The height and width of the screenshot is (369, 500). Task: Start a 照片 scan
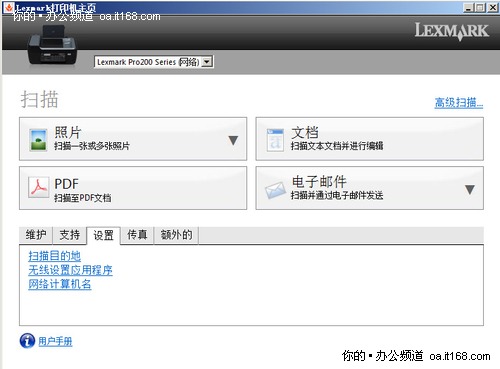(133, 139)
